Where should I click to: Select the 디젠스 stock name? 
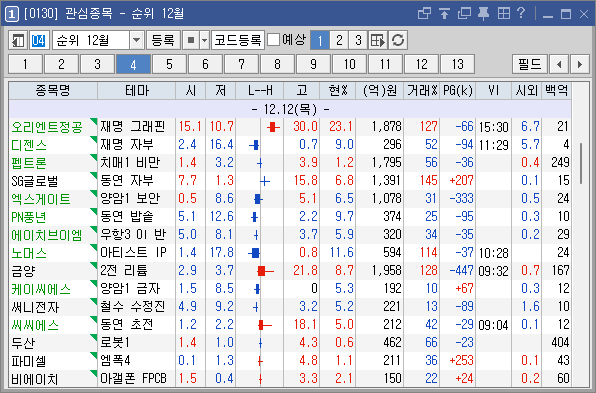click(x=29, y=145)
